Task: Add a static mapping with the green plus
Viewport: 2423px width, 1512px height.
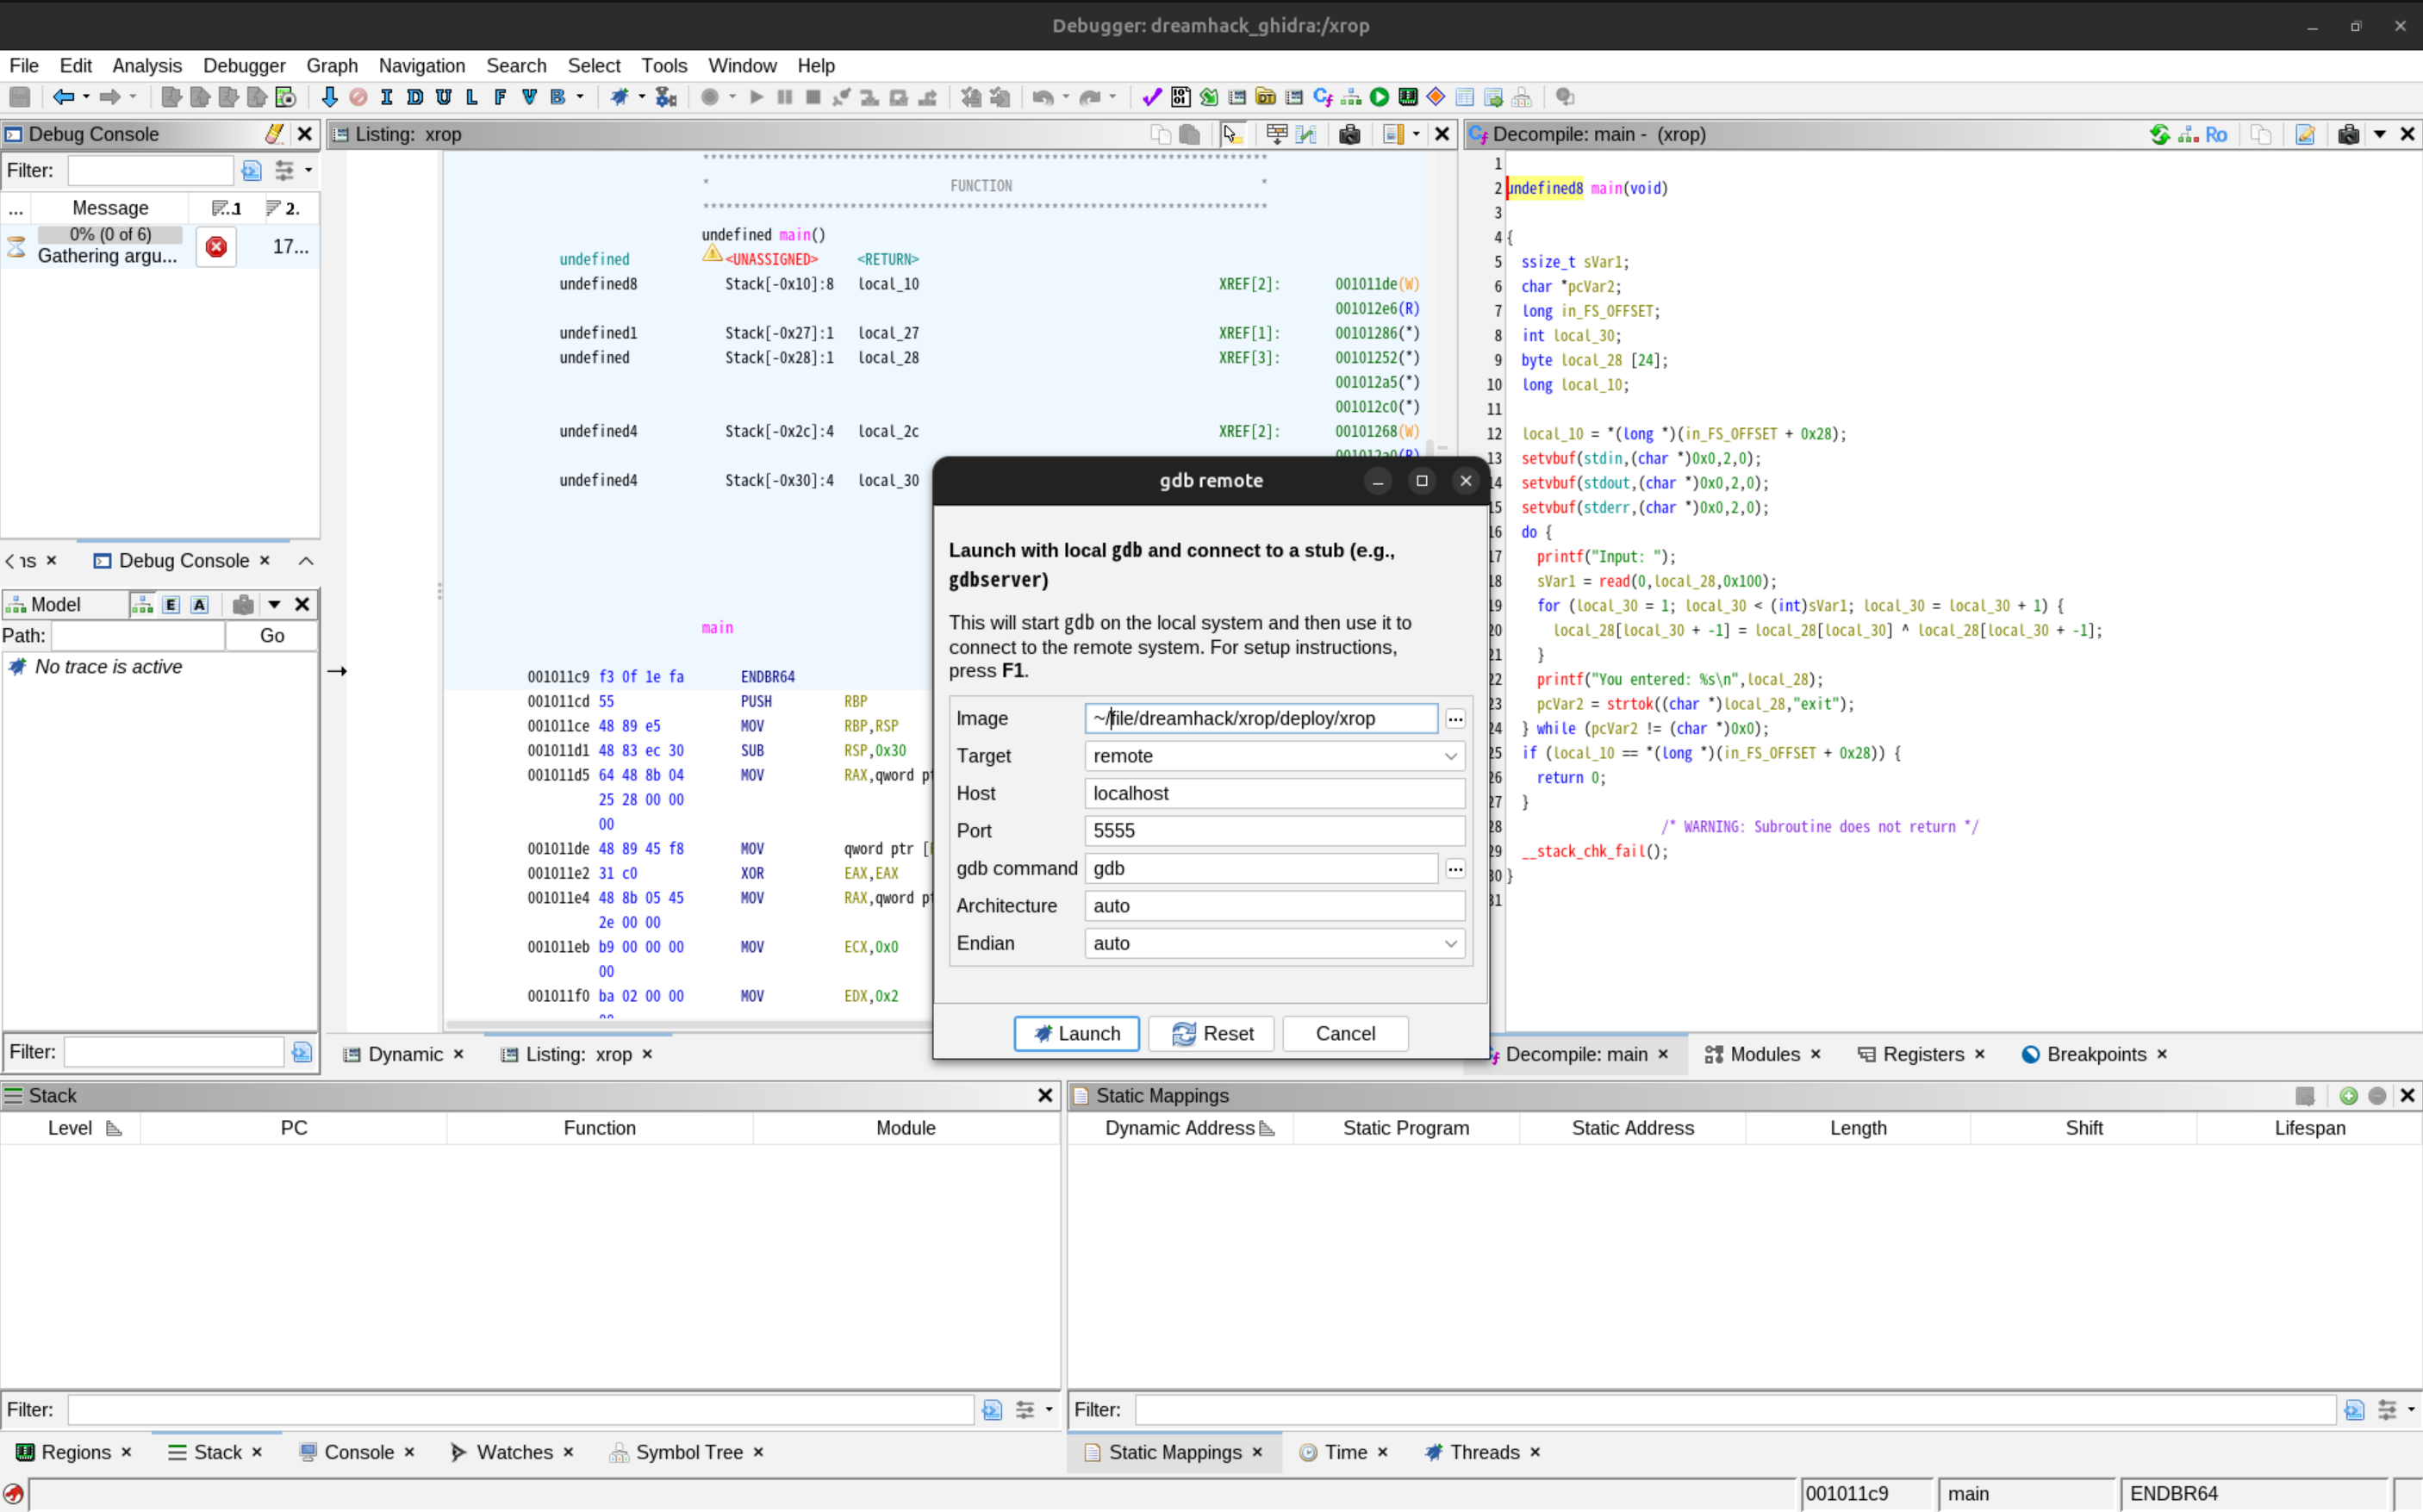Action: point(2349,1096)
